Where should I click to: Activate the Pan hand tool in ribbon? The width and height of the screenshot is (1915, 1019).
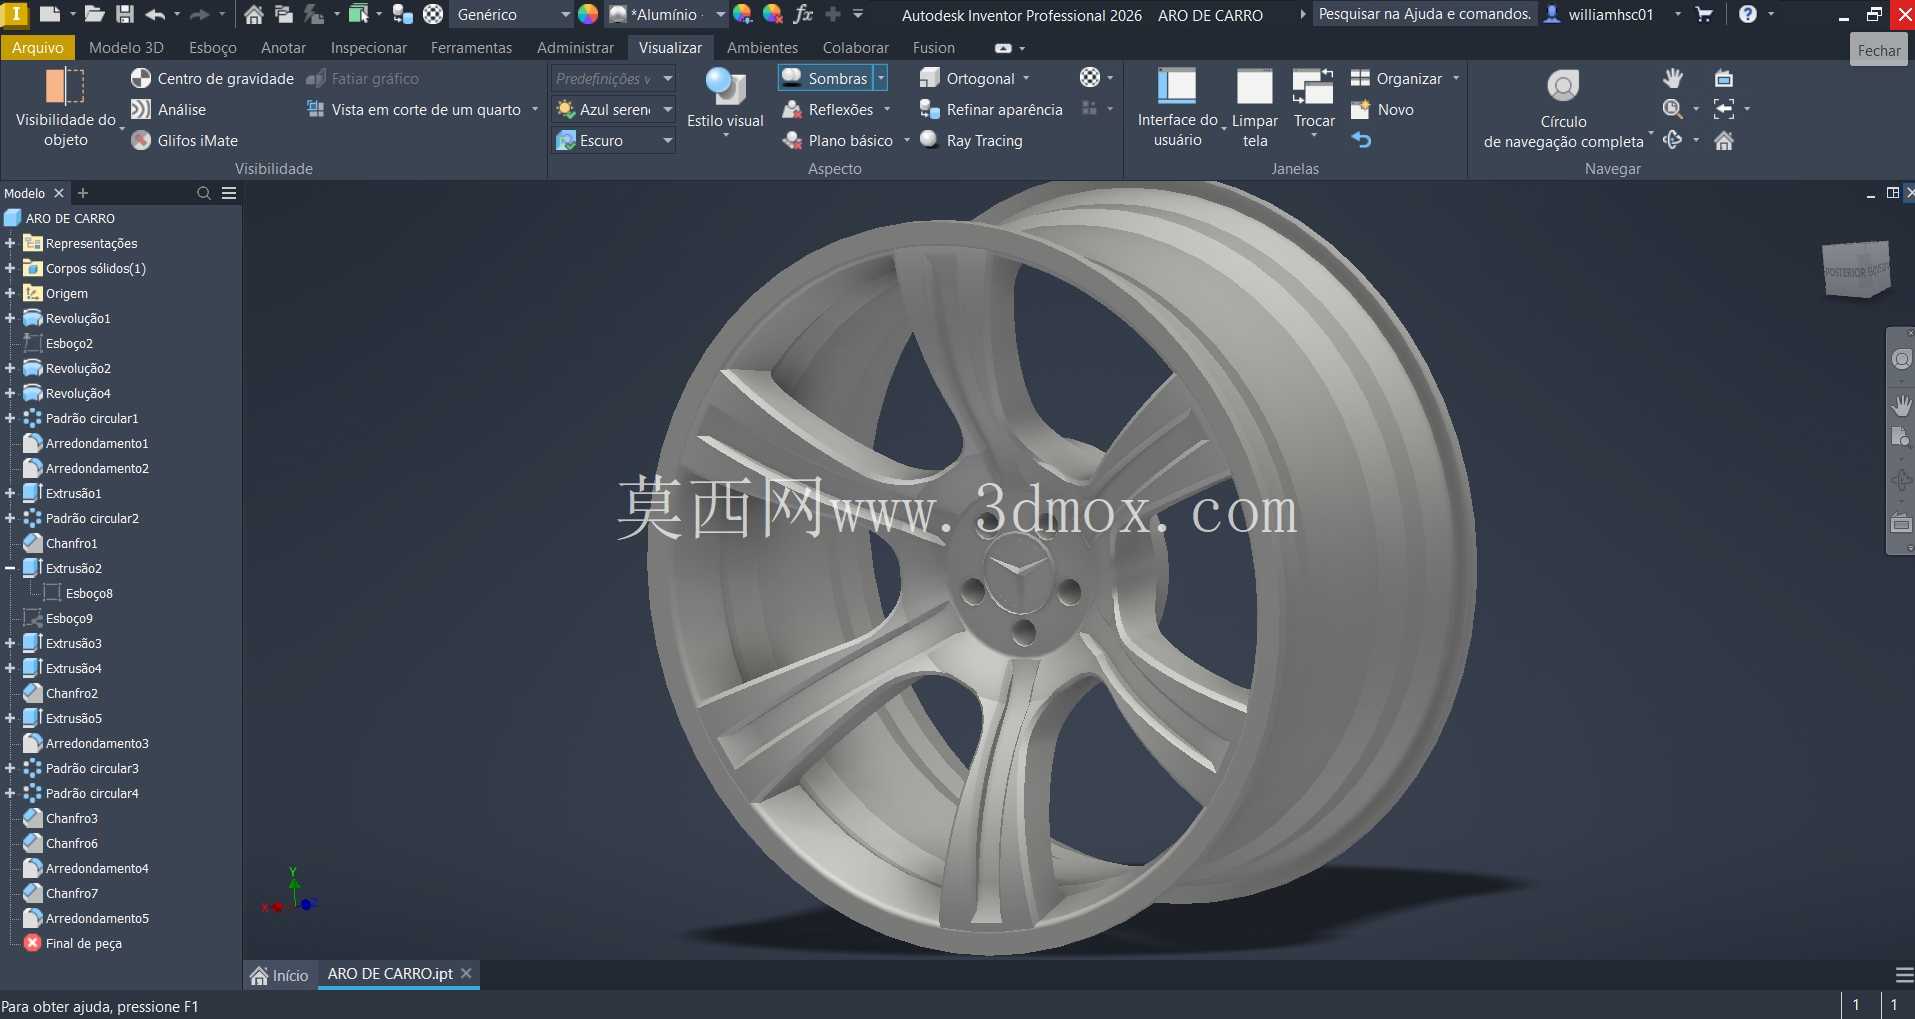[1672, 78]
